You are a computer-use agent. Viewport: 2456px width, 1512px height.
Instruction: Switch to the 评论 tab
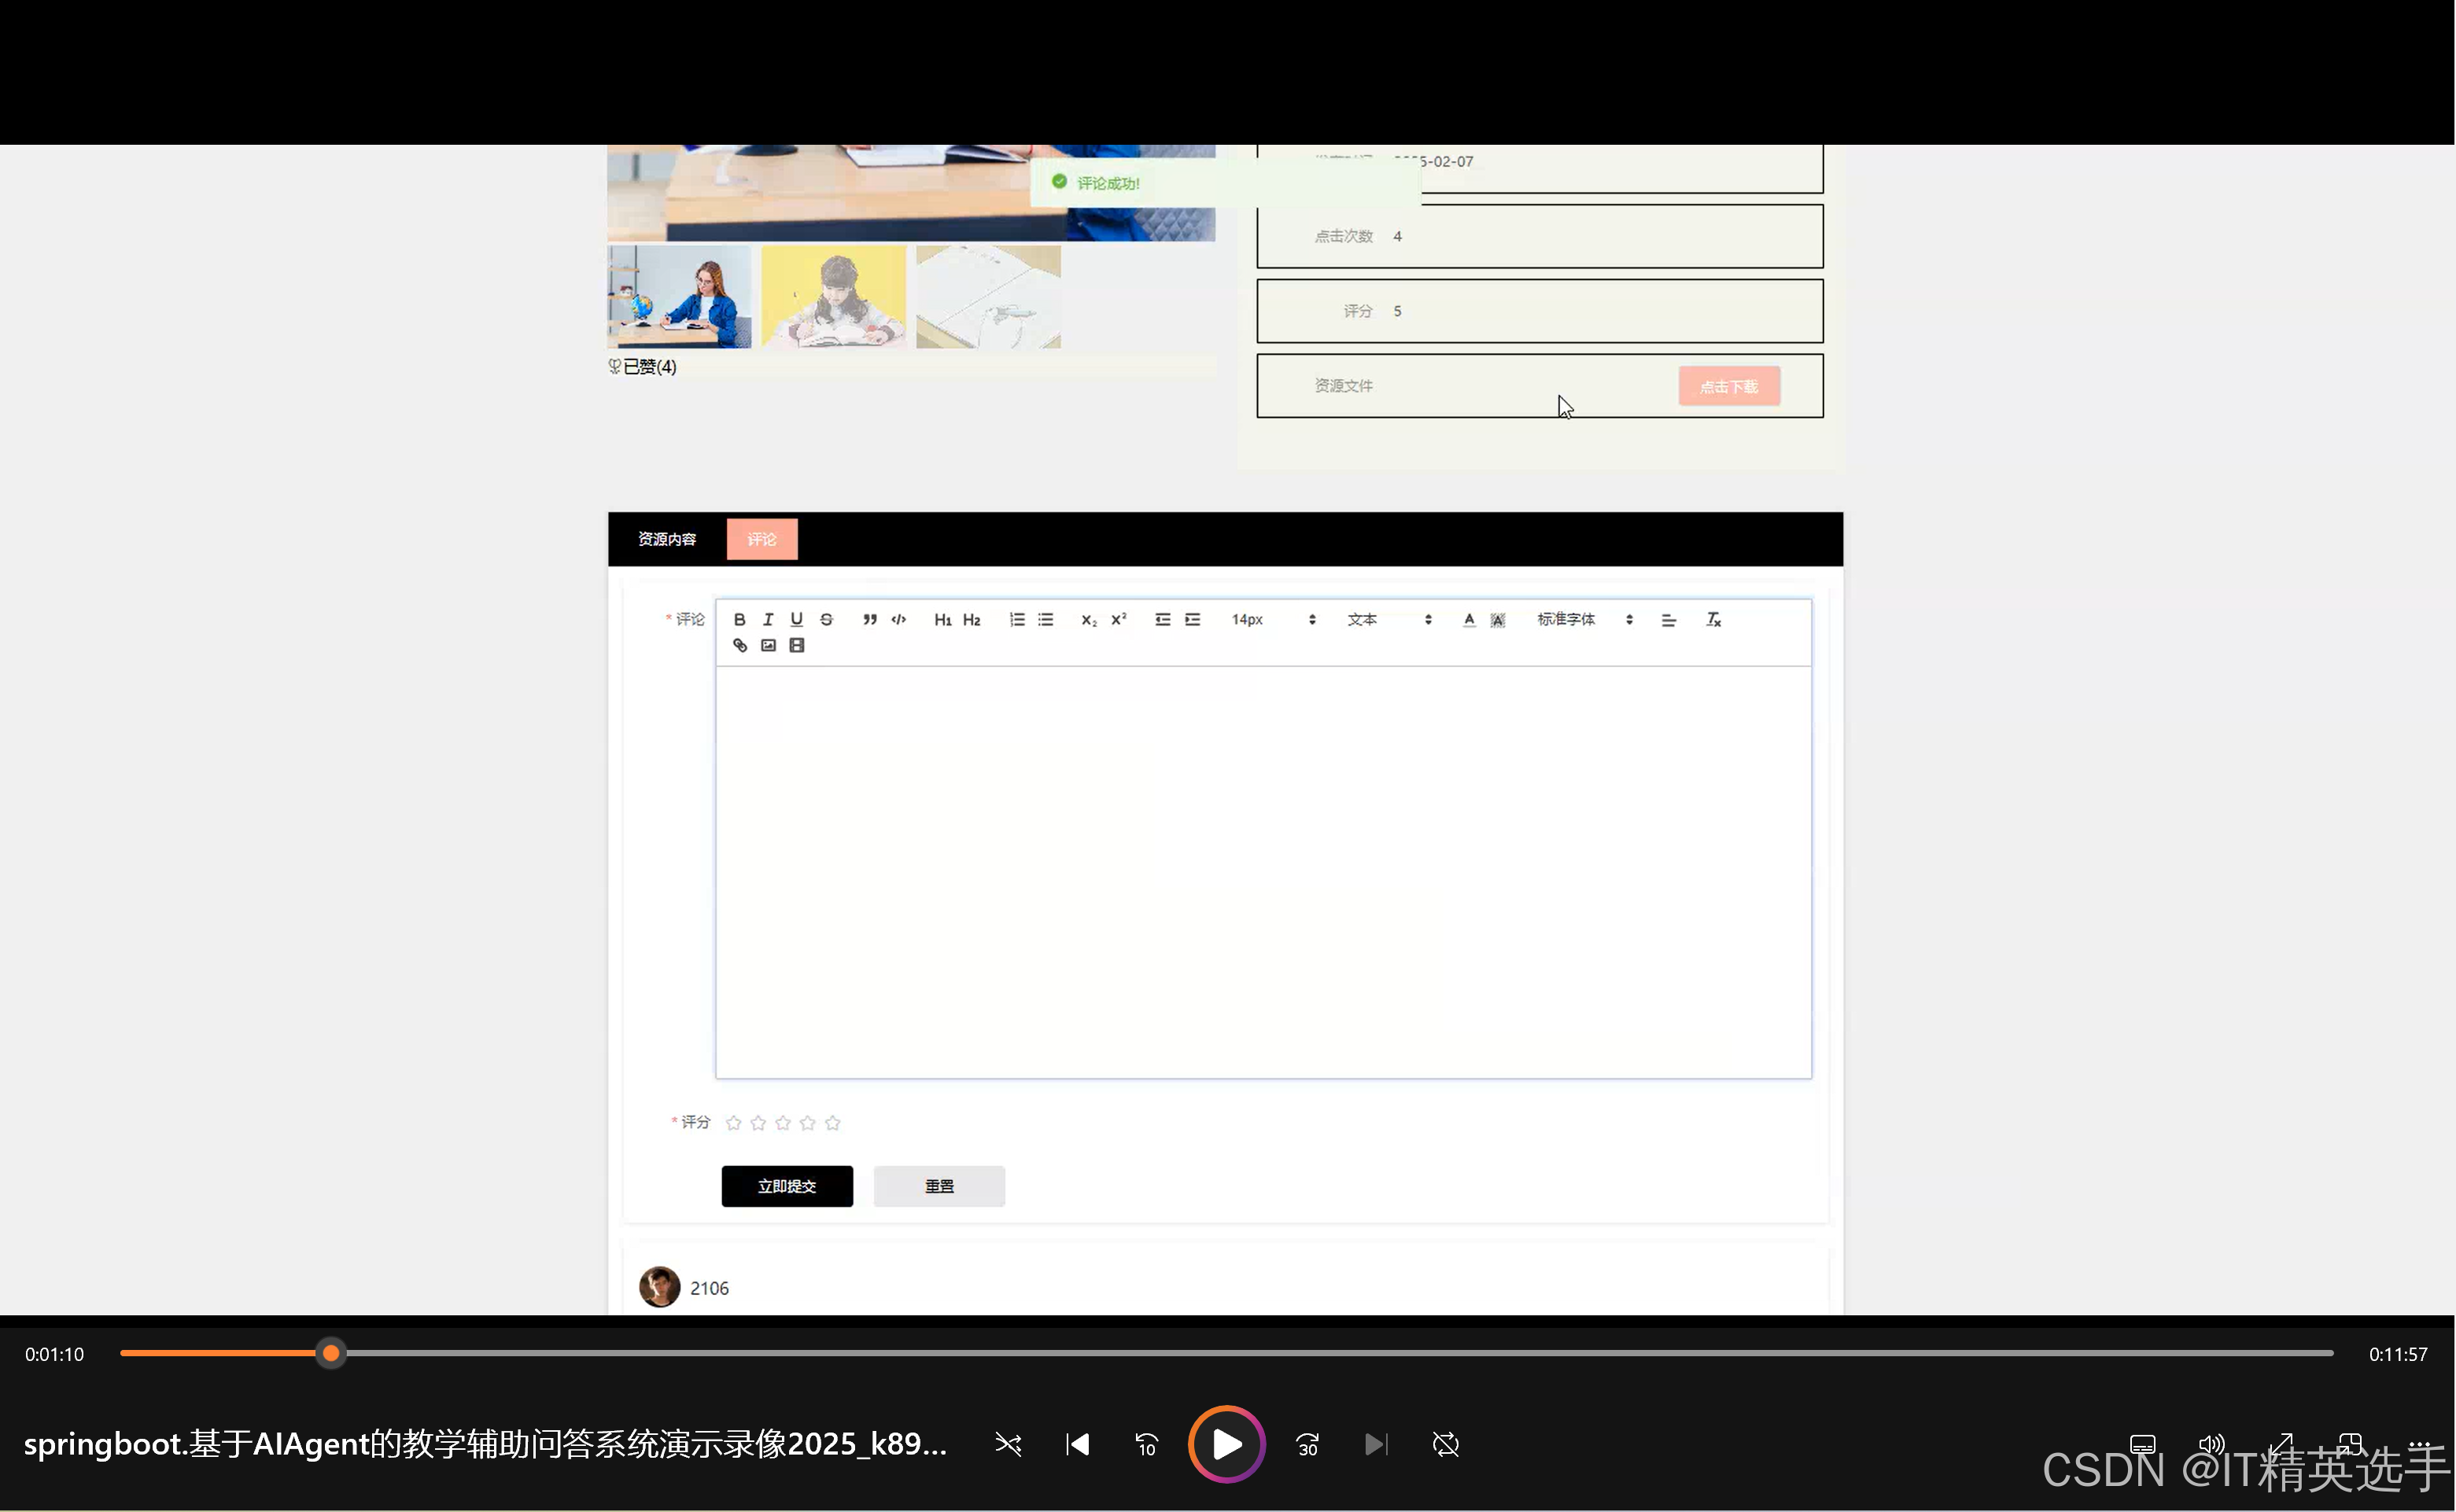coord(762,539)
